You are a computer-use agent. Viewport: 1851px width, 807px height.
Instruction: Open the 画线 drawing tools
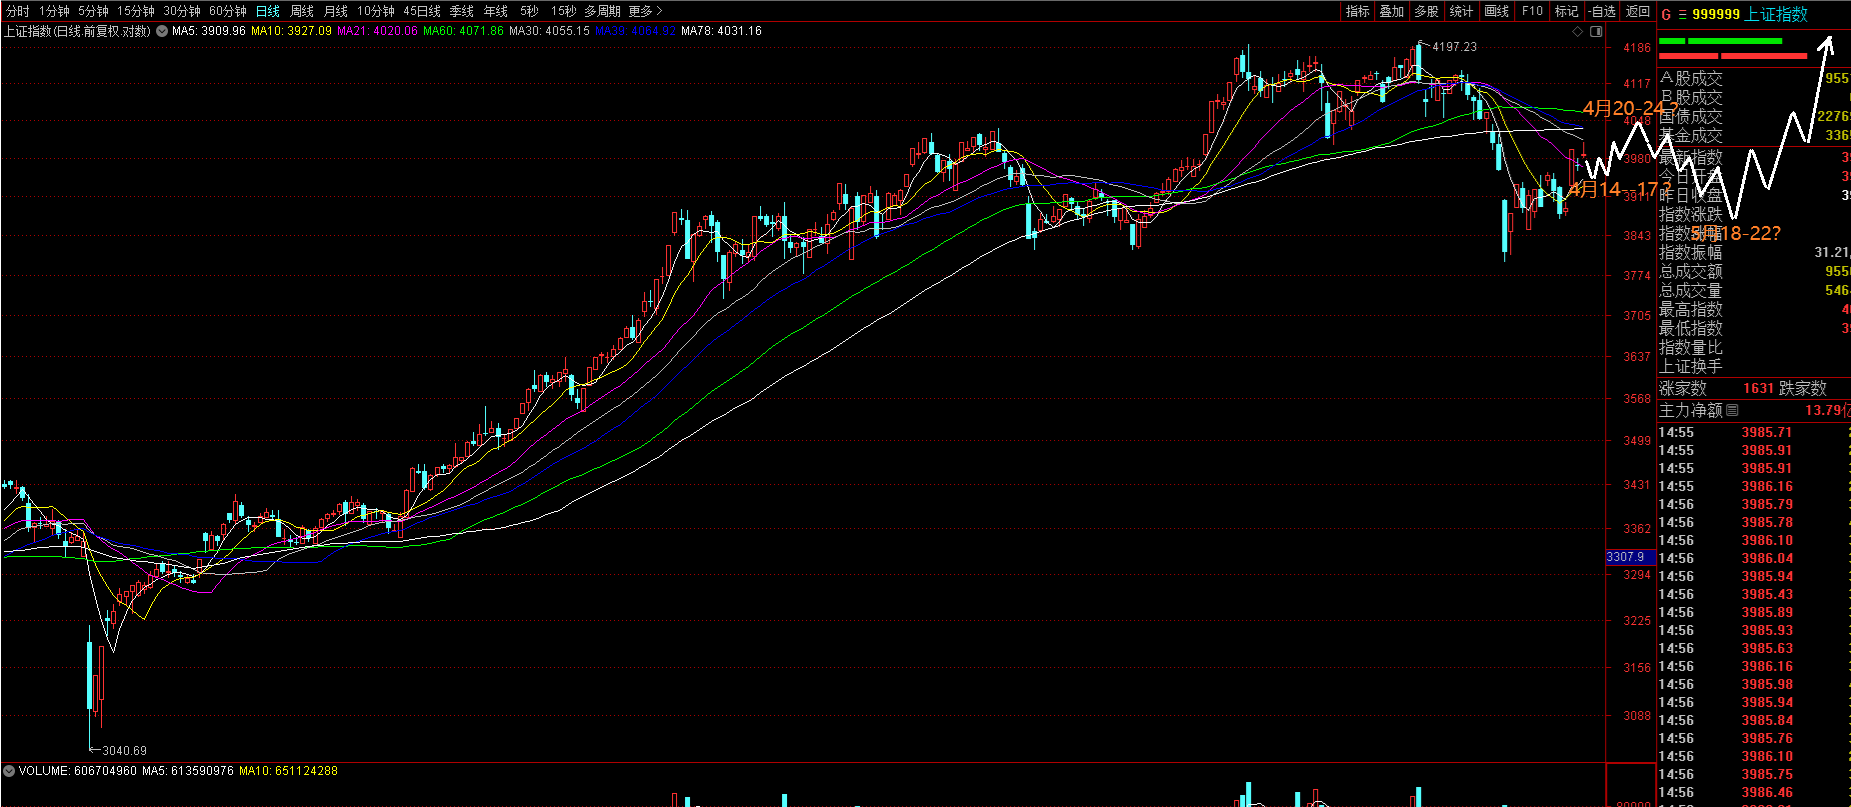(1497, 11)
